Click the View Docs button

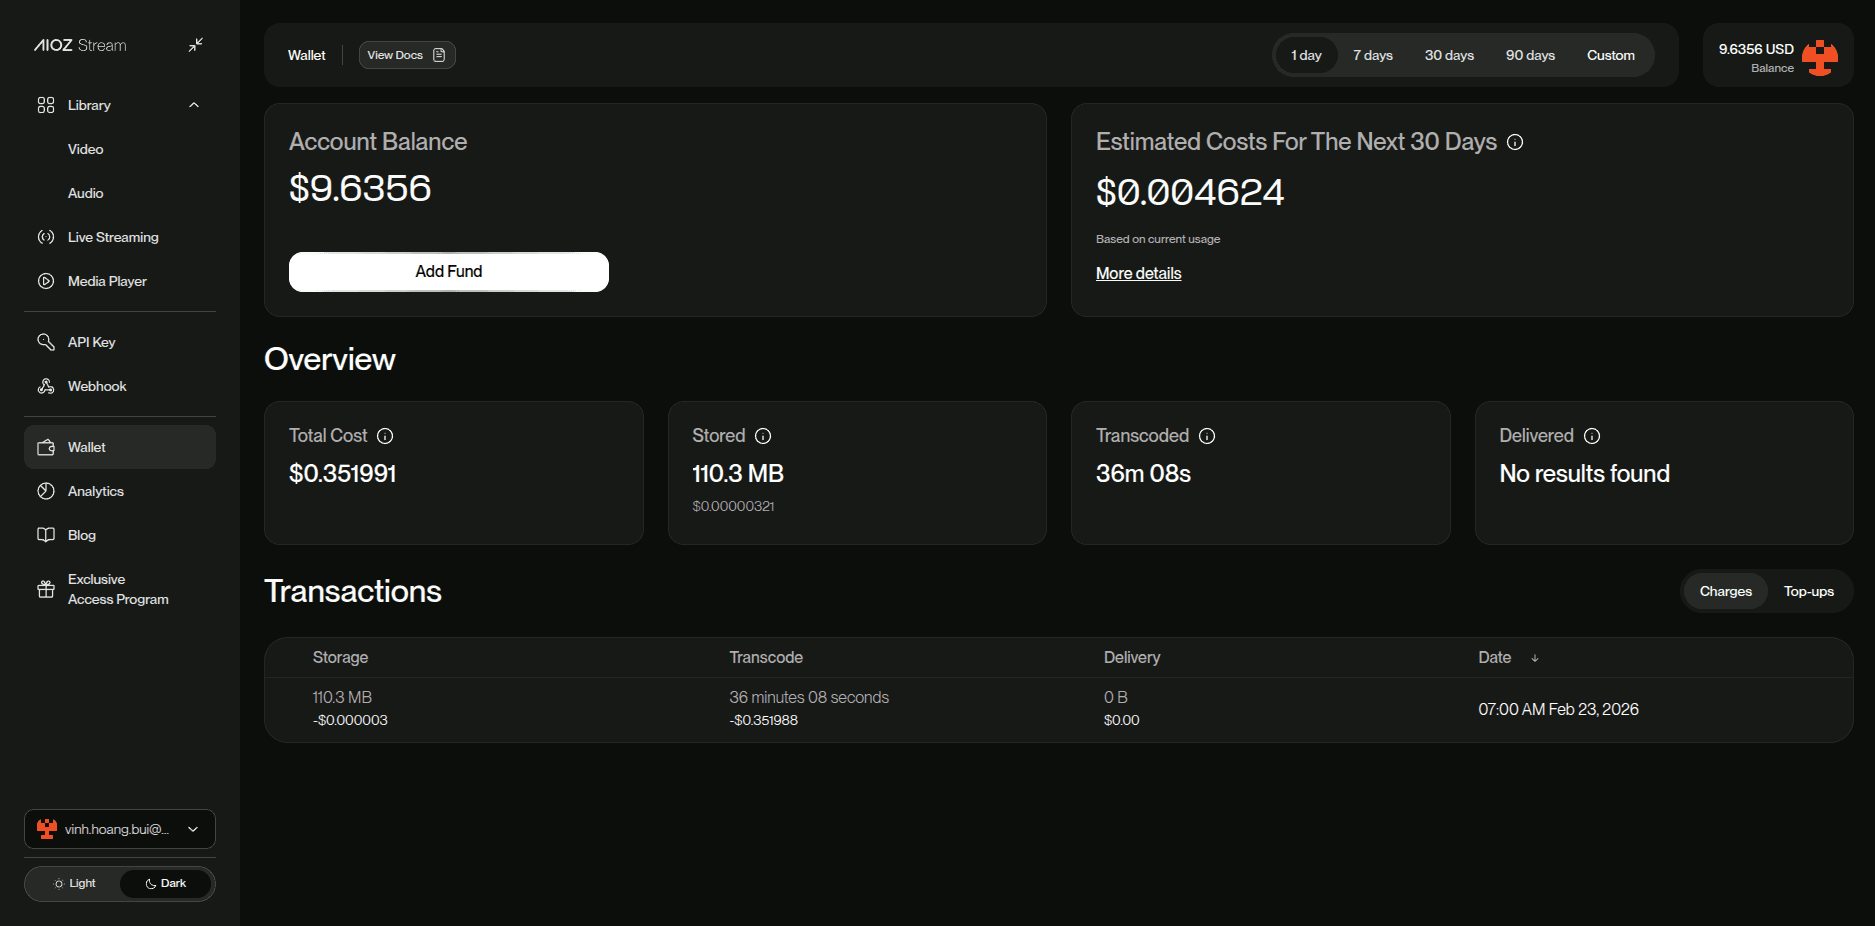(407, 55)
